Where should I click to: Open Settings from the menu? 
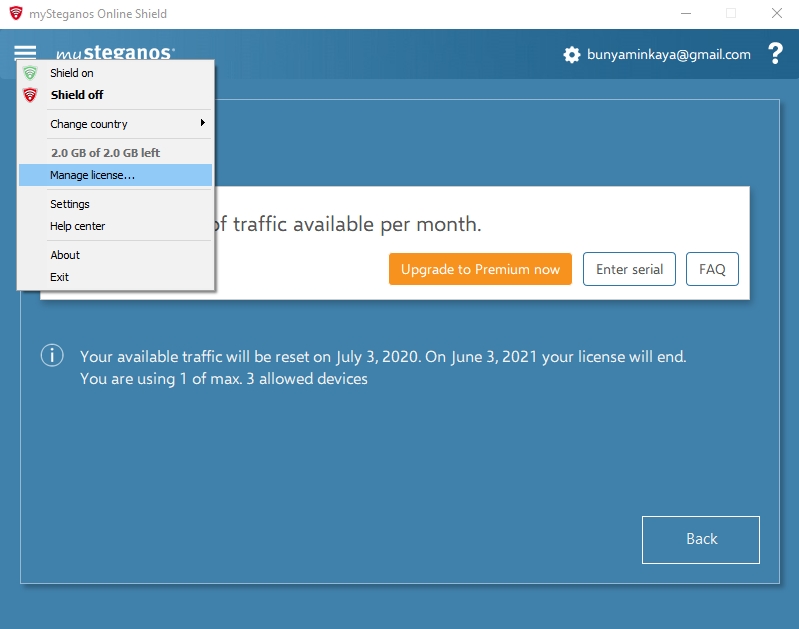click(x=115, y=204)
